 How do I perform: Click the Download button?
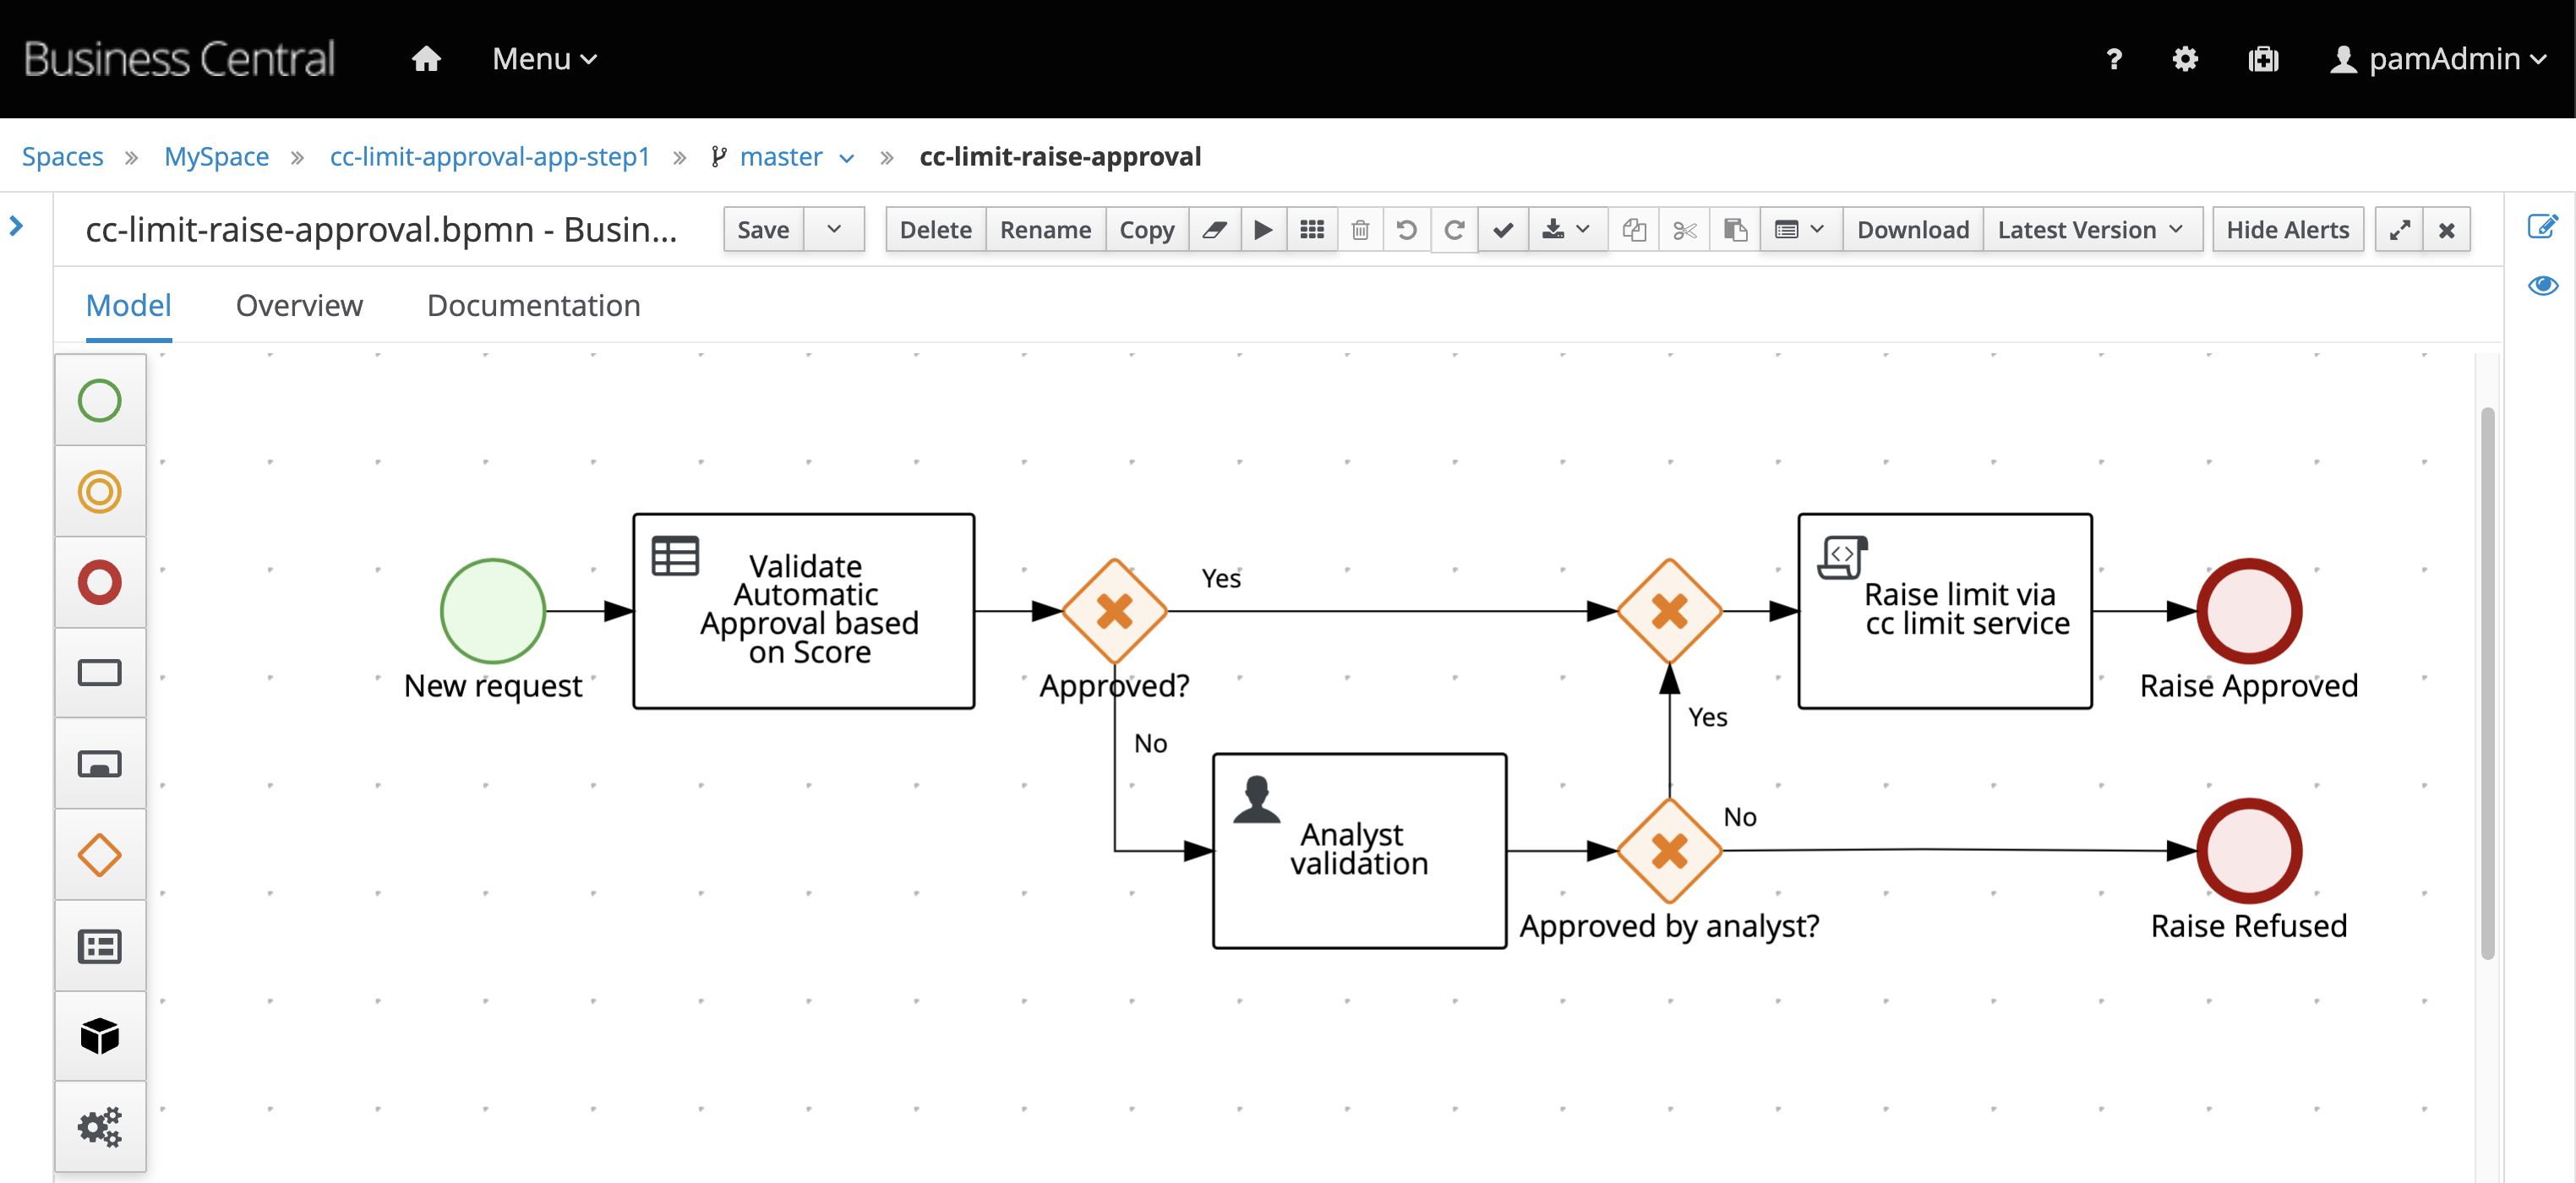click(x=1912, y=230)
